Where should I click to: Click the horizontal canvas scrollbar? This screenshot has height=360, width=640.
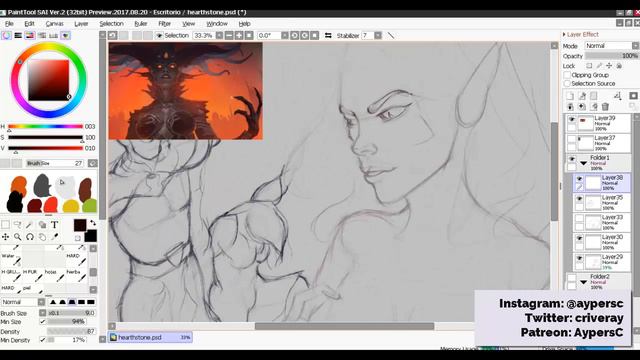point(344,326)
